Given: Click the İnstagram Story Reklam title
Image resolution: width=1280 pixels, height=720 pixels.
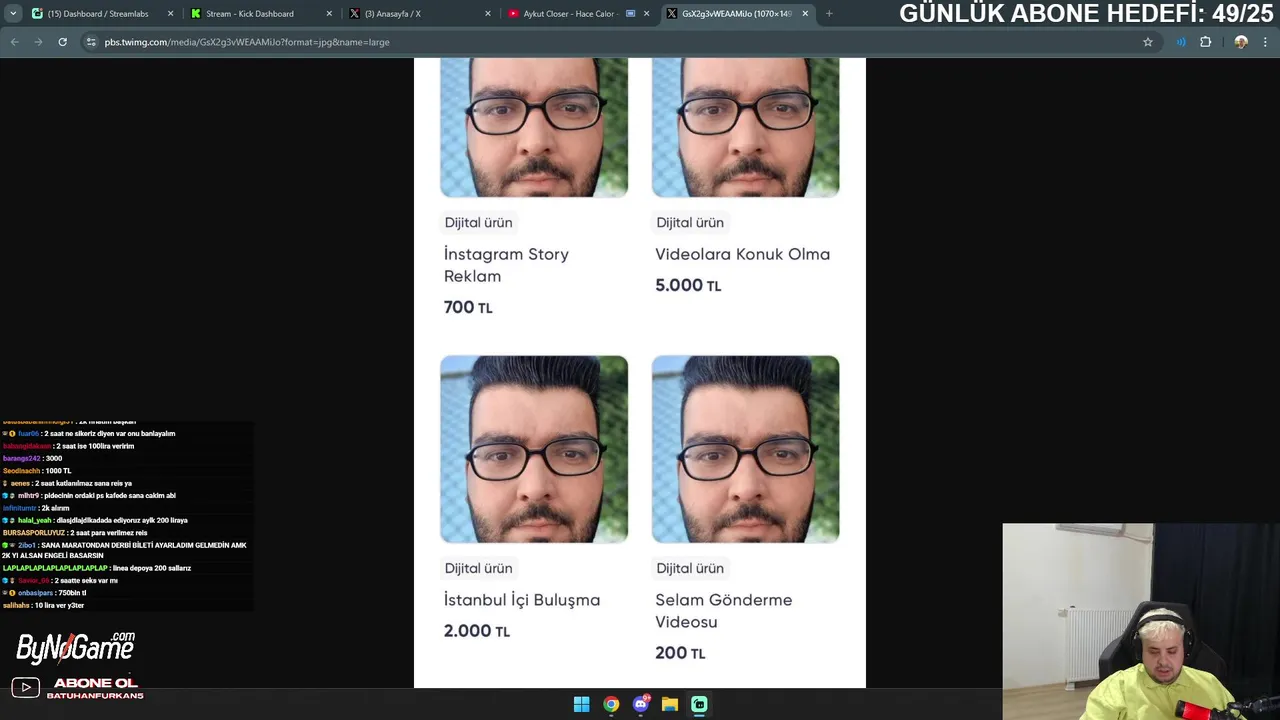Looking at the screenshot, I should pyautogui.click(x=506, y=265).
